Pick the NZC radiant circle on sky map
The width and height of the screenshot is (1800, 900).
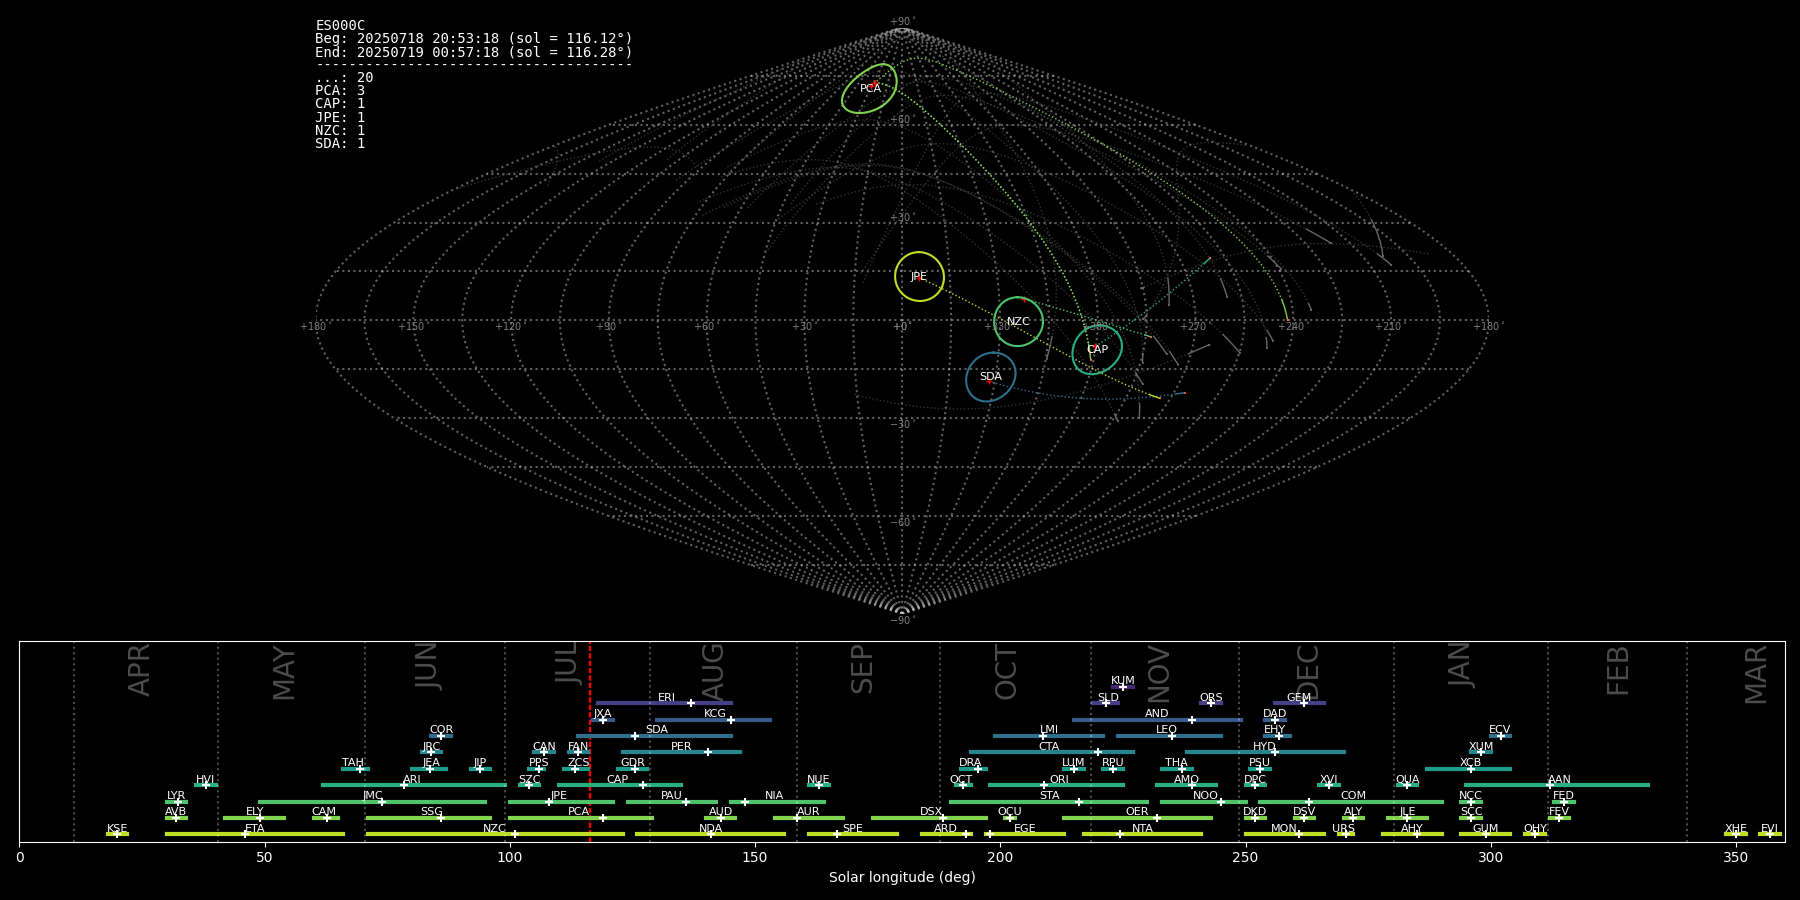click(x=1018, y=321)
